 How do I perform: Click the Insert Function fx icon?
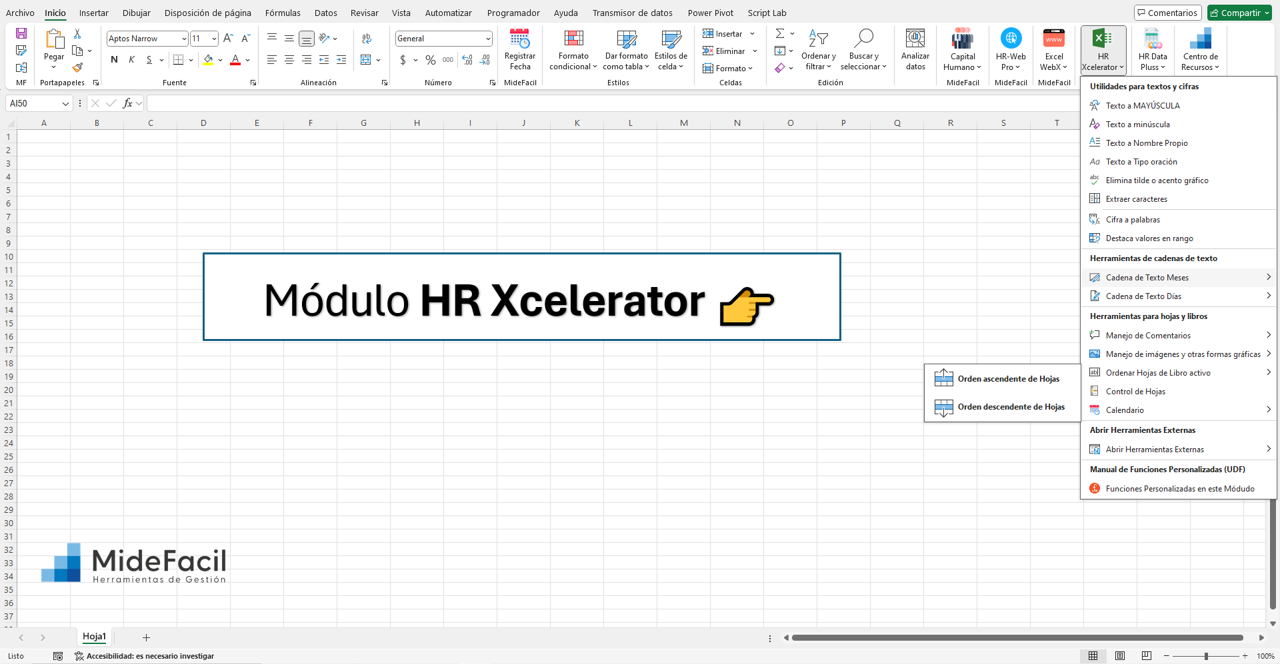pyautogui.click(x=127, y=103)
